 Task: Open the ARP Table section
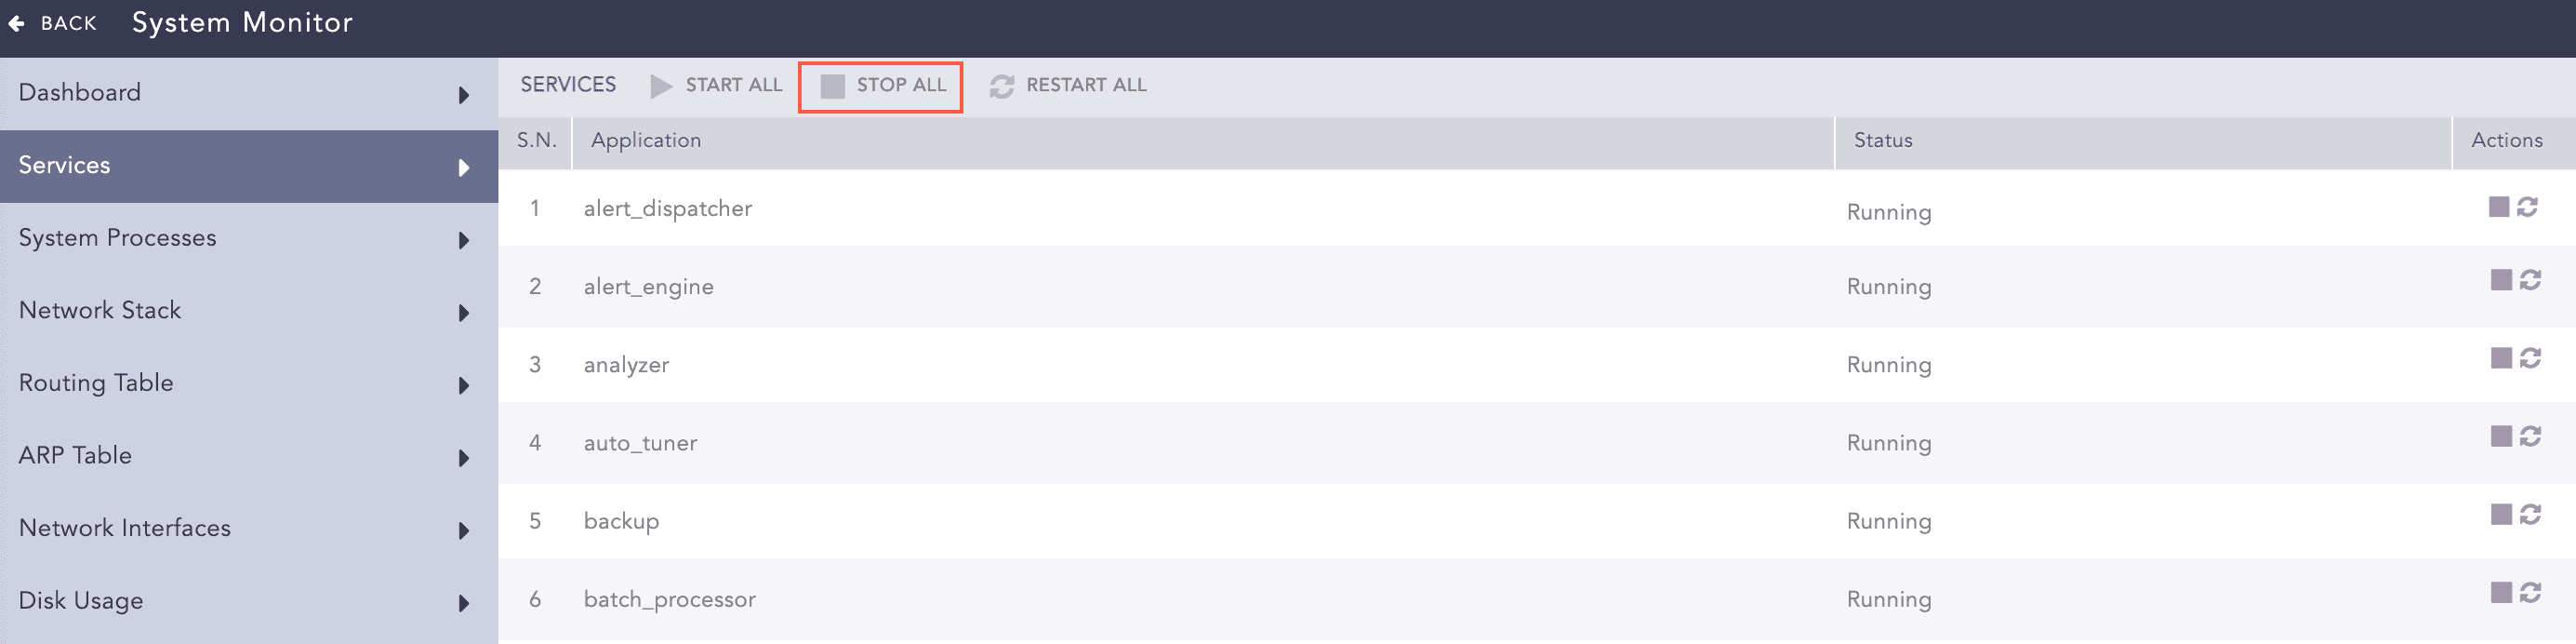click(75, 456)
